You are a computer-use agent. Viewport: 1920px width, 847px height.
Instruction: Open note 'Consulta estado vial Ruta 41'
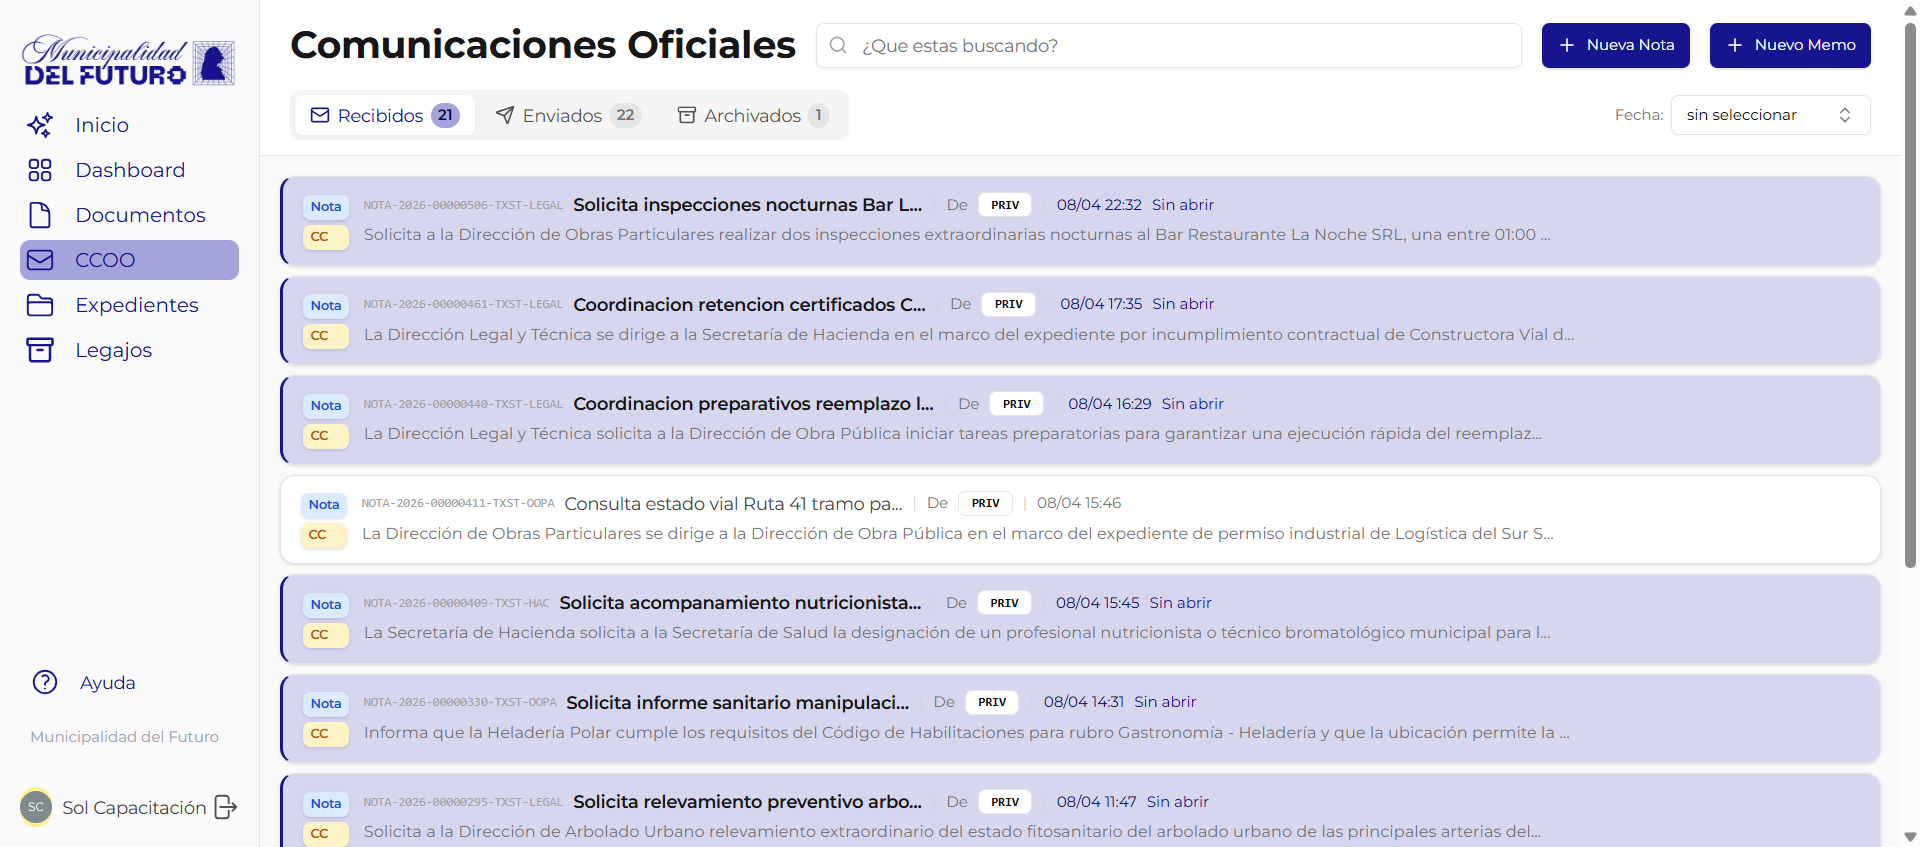point(732,504)
